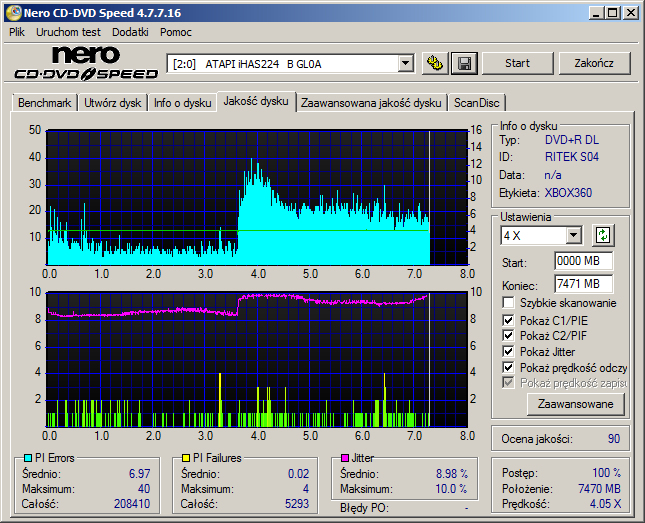The width and height of the screenshot is (645, 523).
Task: Click the Błędy PO label
Action: pyautogui.click(x=364, y=508)
